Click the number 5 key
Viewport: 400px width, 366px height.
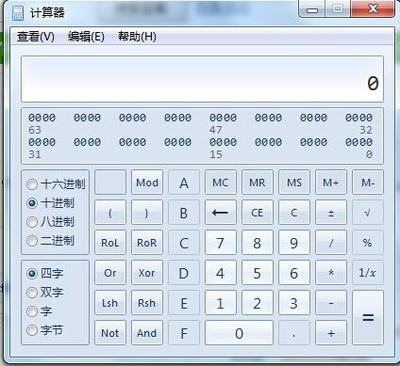(x=257, y=273)
